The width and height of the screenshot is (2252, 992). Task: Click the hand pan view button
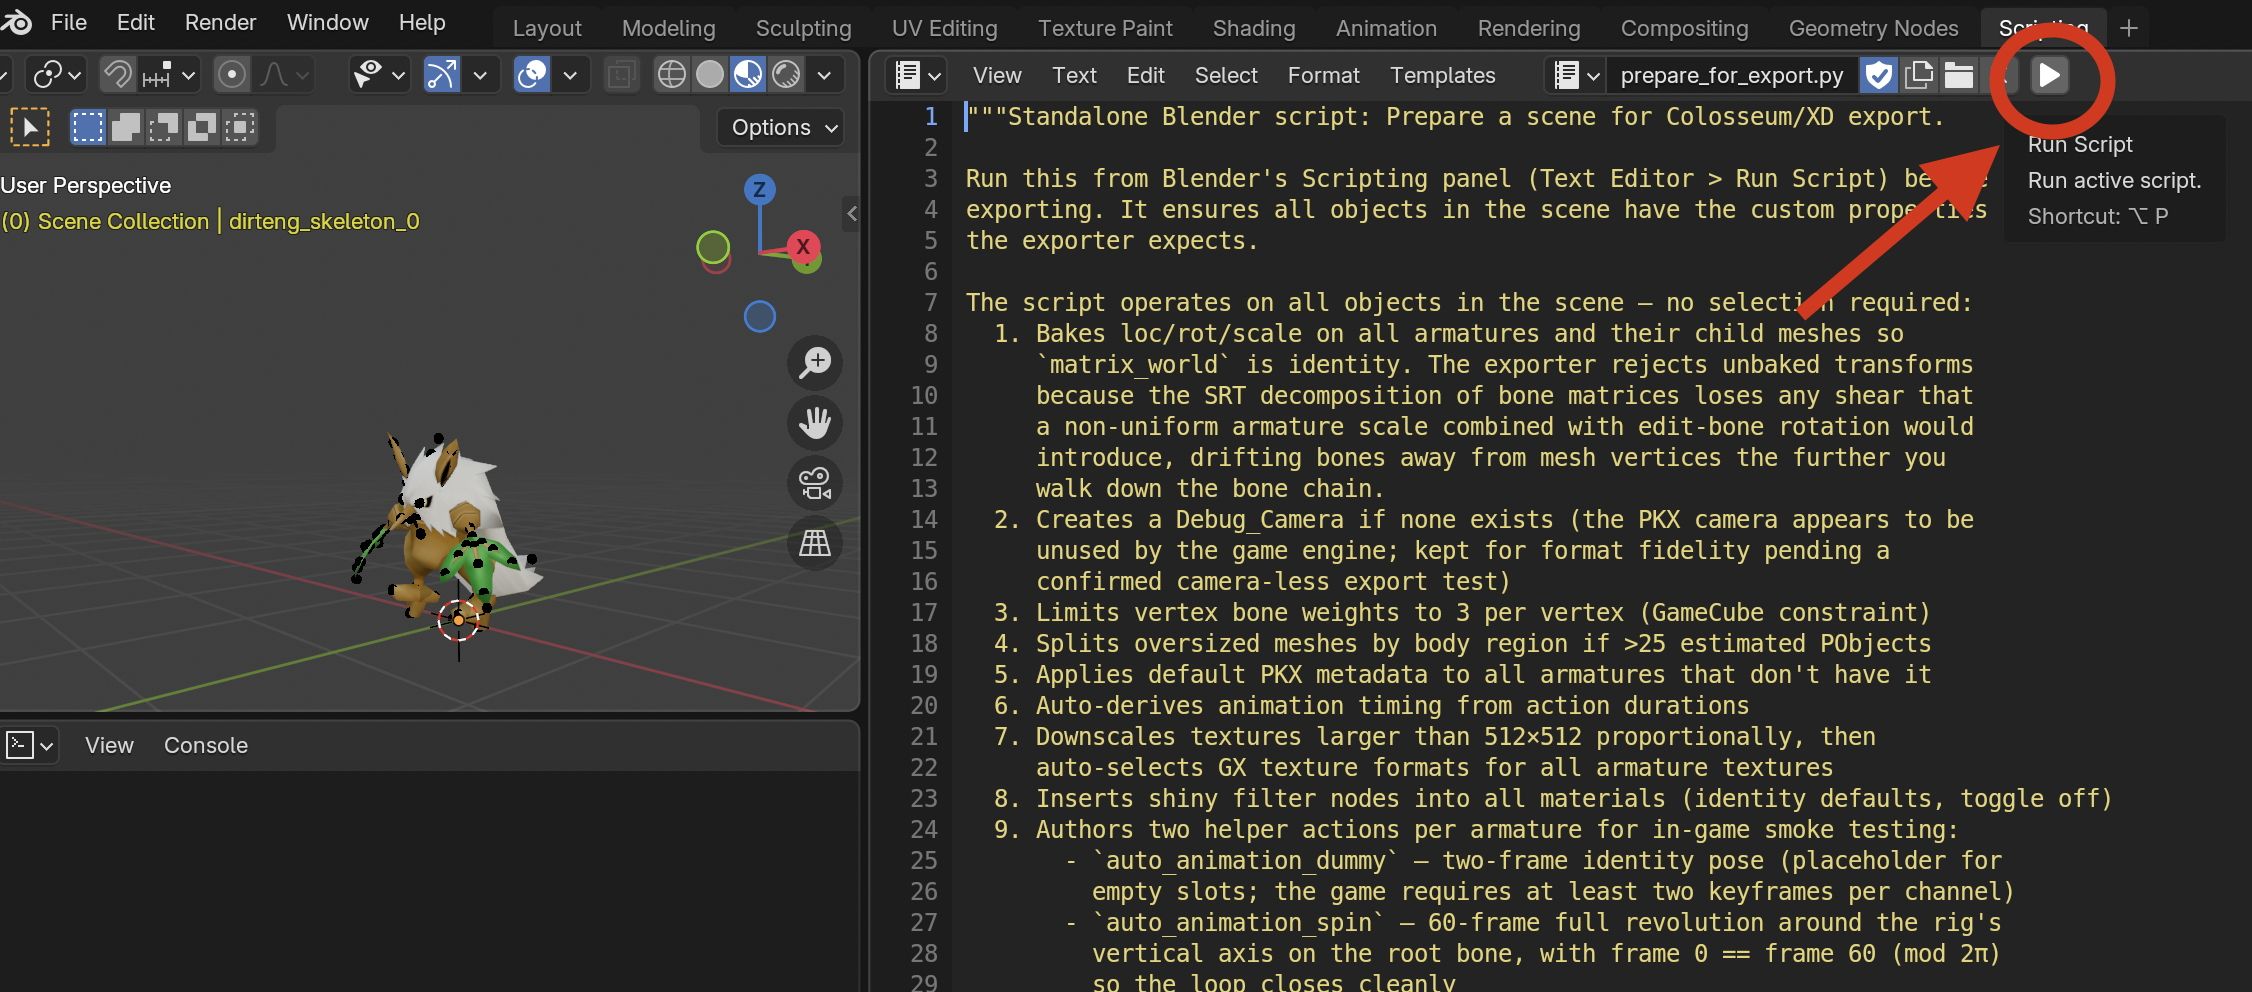[x=815, y=422]
